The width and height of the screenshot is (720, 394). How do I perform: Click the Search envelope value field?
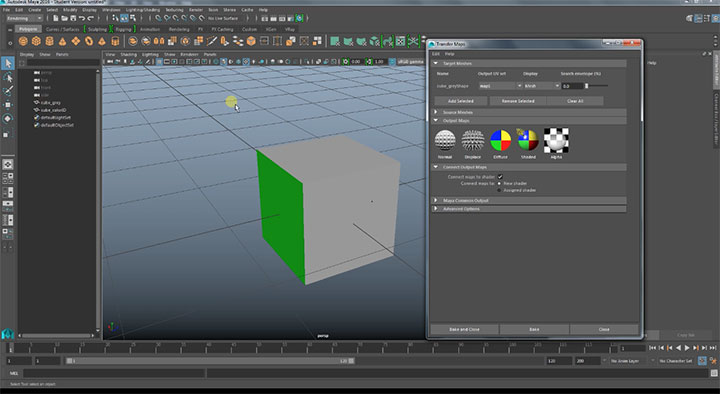click(x=572, y=86)
